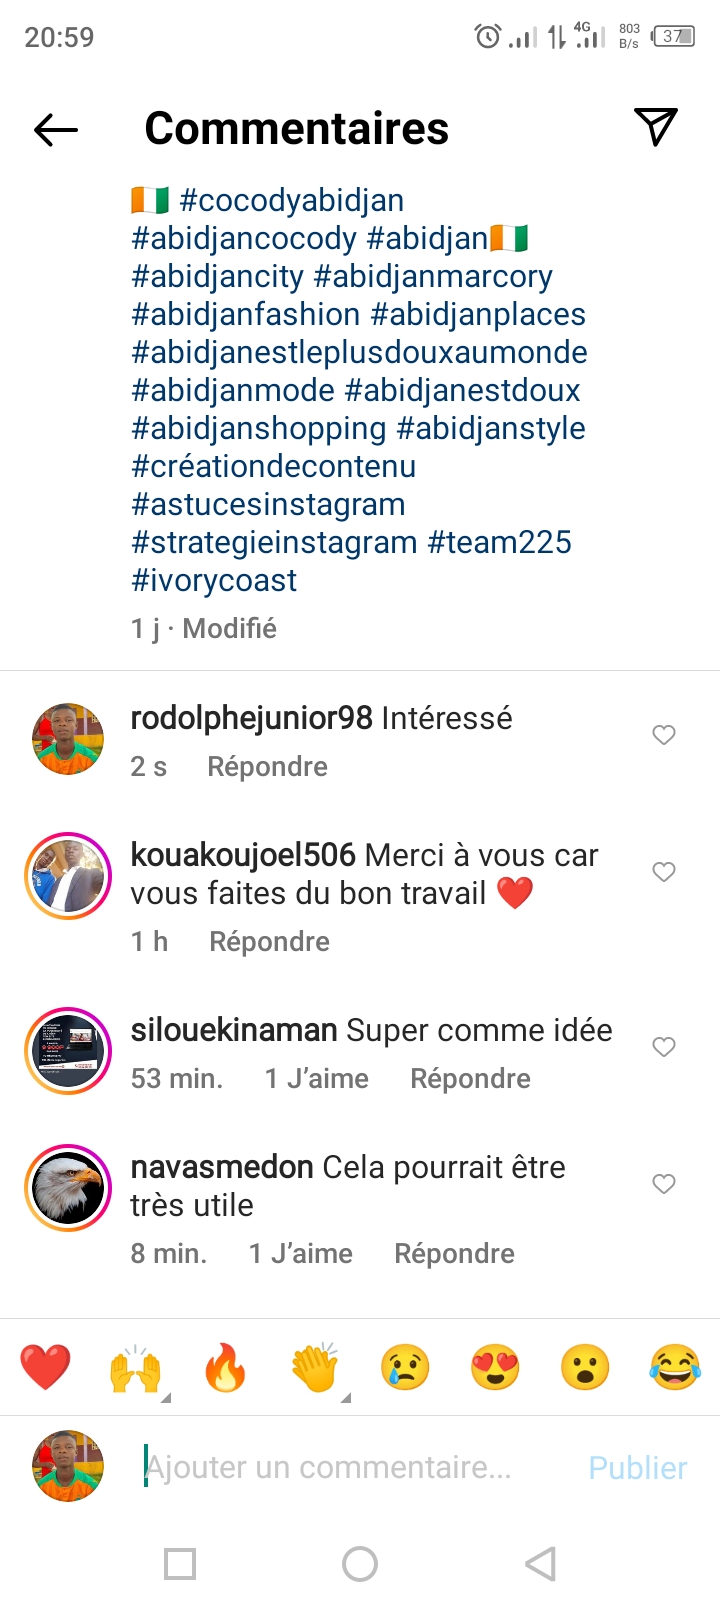This screenshot has height=1612, width=720.
Task: Insert the clapping hands emoji
Action: (315, 1367)
